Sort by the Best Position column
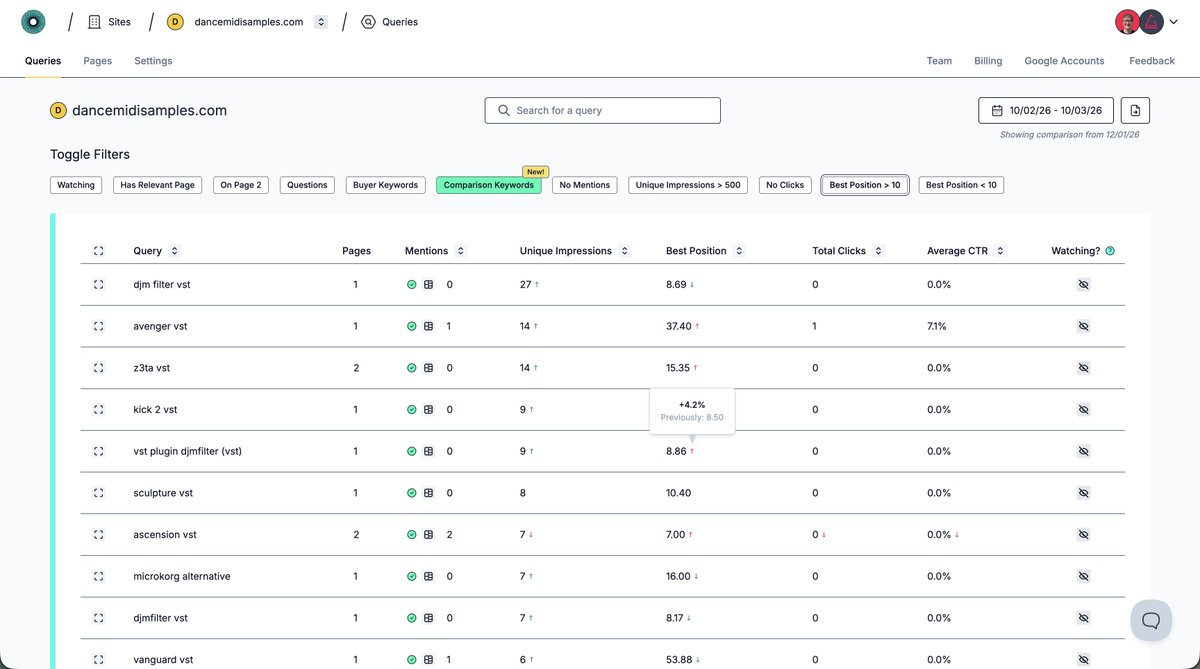Image resolution: width=1200 pixels, height=669 pixels. coord(740,251)
